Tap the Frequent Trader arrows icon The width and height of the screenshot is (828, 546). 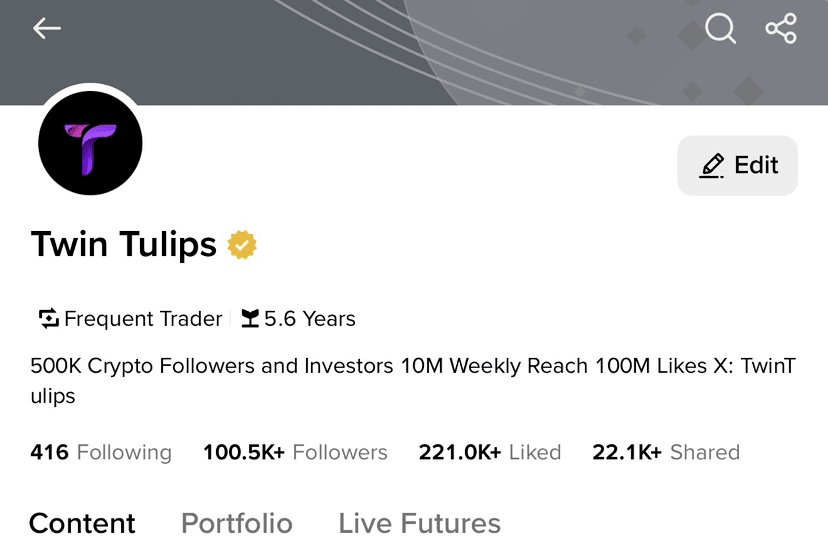click(49, 319)
